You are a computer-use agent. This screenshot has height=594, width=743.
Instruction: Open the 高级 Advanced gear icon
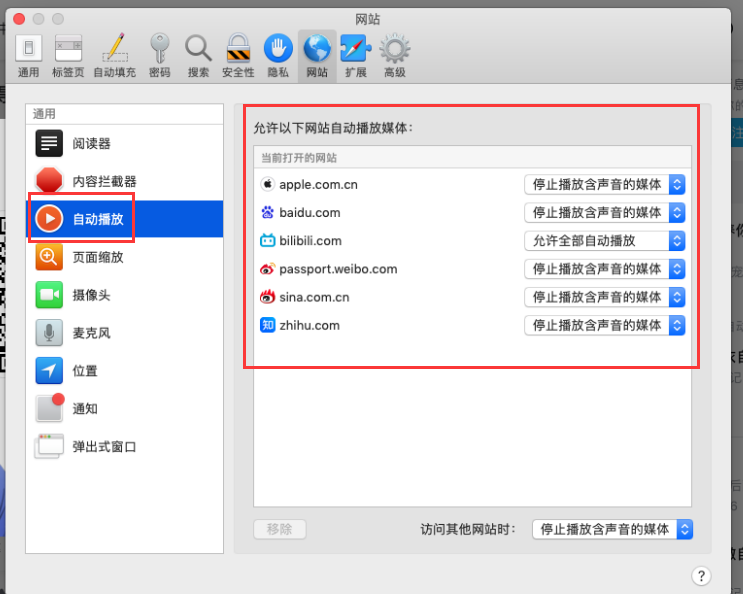(x=395, y=48)
